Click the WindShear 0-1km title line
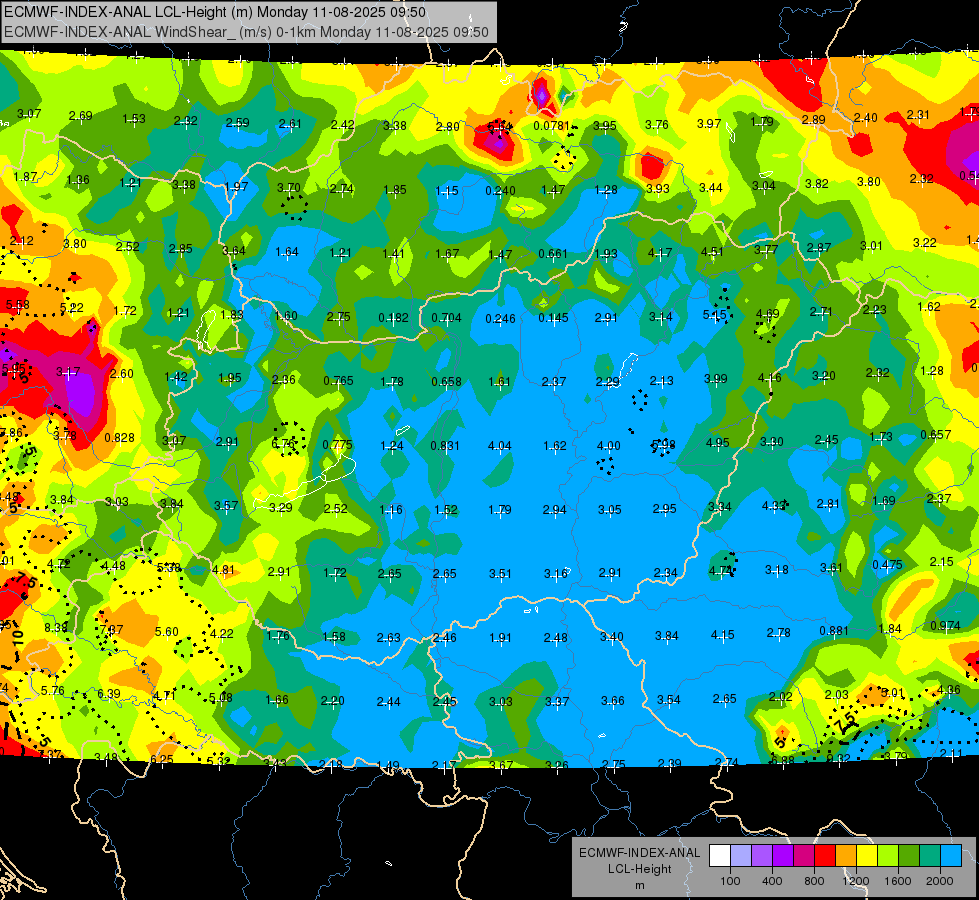The image size is (979, 900). click(246, 32)
